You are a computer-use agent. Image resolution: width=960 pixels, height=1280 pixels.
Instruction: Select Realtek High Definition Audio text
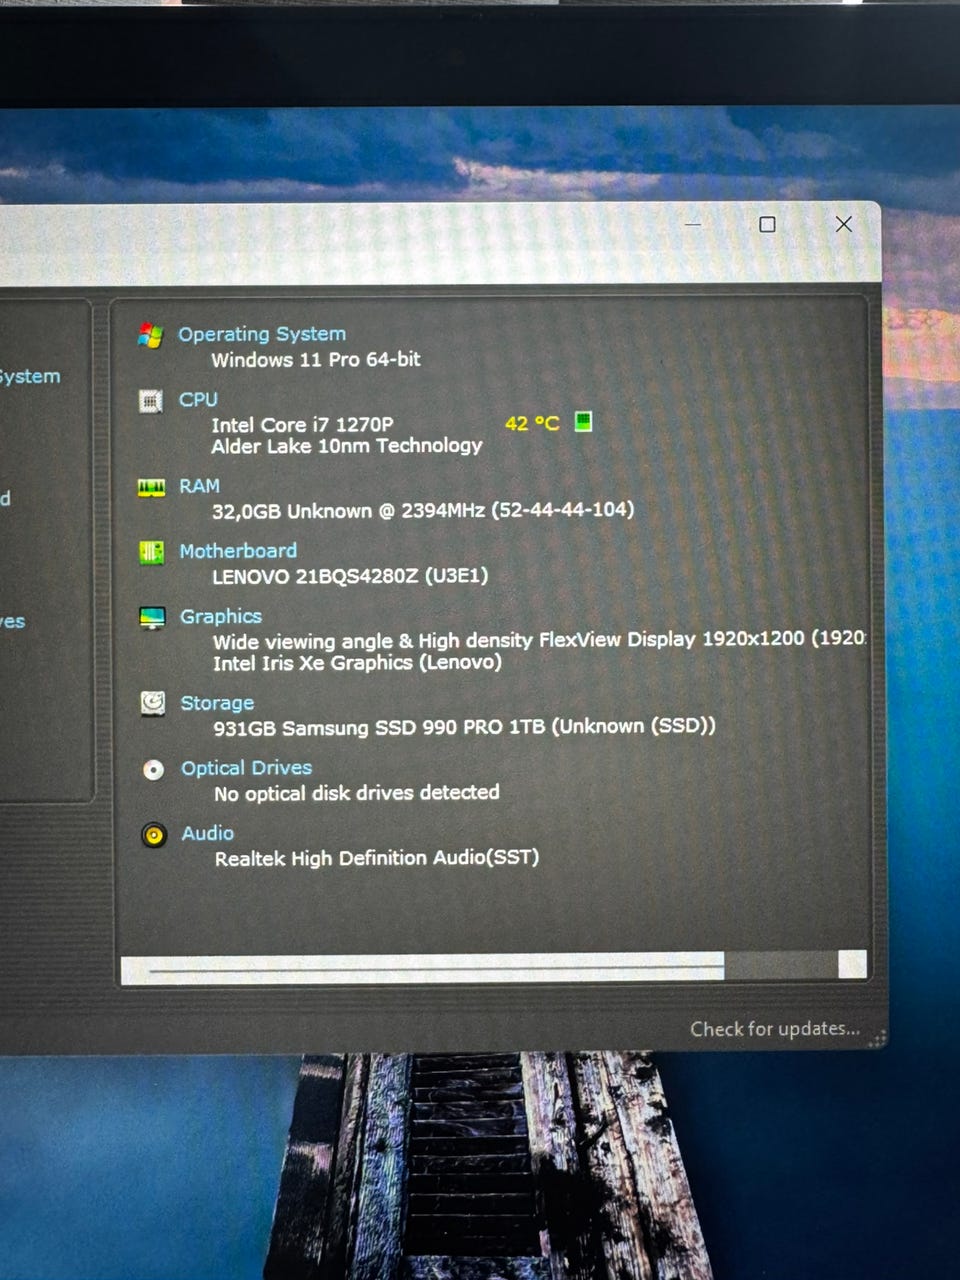(377, 858)
